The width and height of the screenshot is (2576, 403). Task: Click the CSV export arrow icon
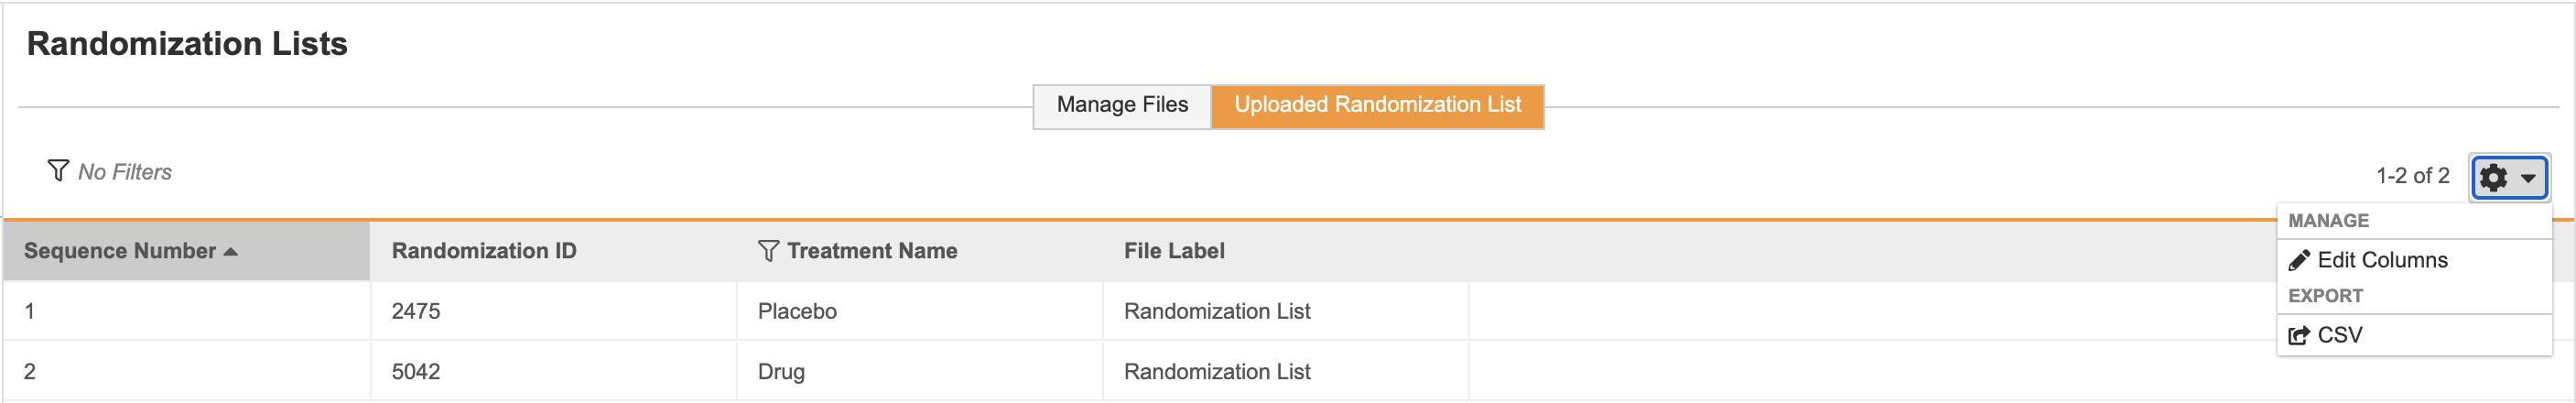(x=2299, y=335)
